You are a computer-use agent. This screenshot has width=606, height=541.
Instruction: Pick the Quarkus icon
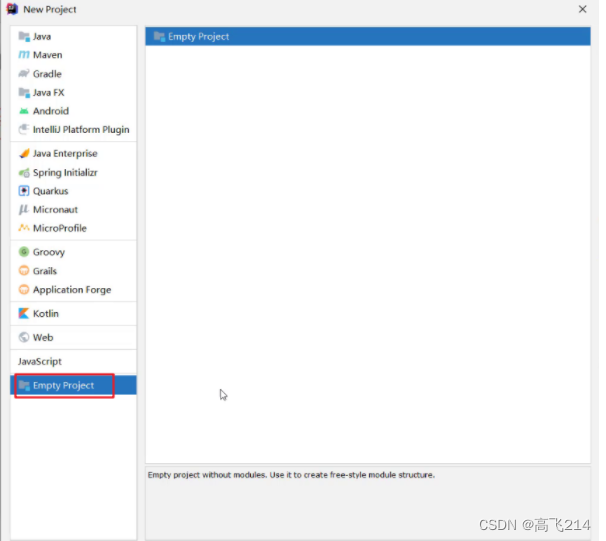[24, 191]
